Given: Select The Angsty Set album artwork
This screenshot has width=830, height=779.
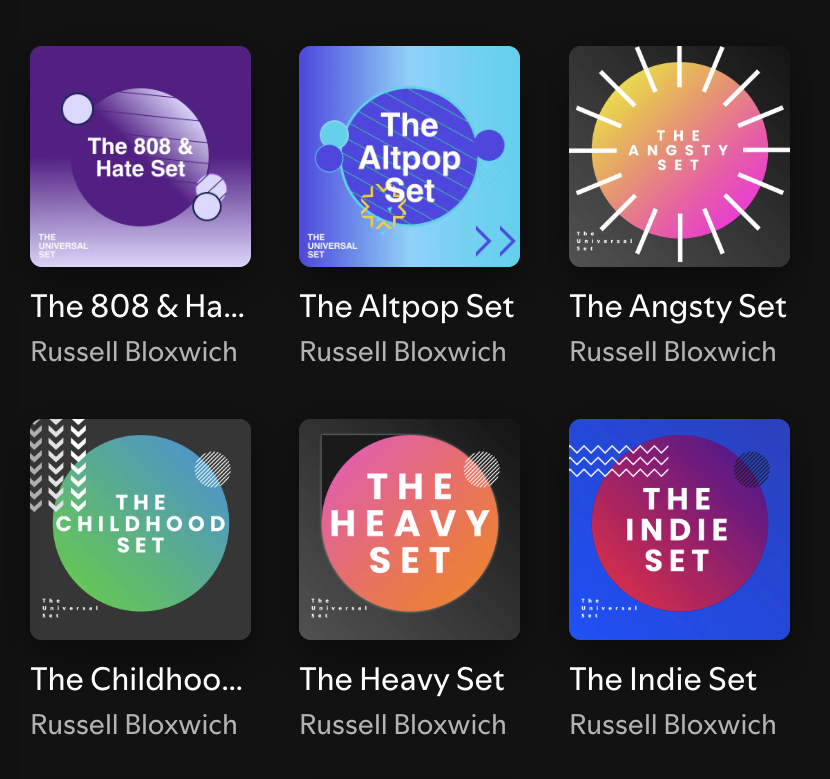Looking at the screenshot, I should coord(679,156).
